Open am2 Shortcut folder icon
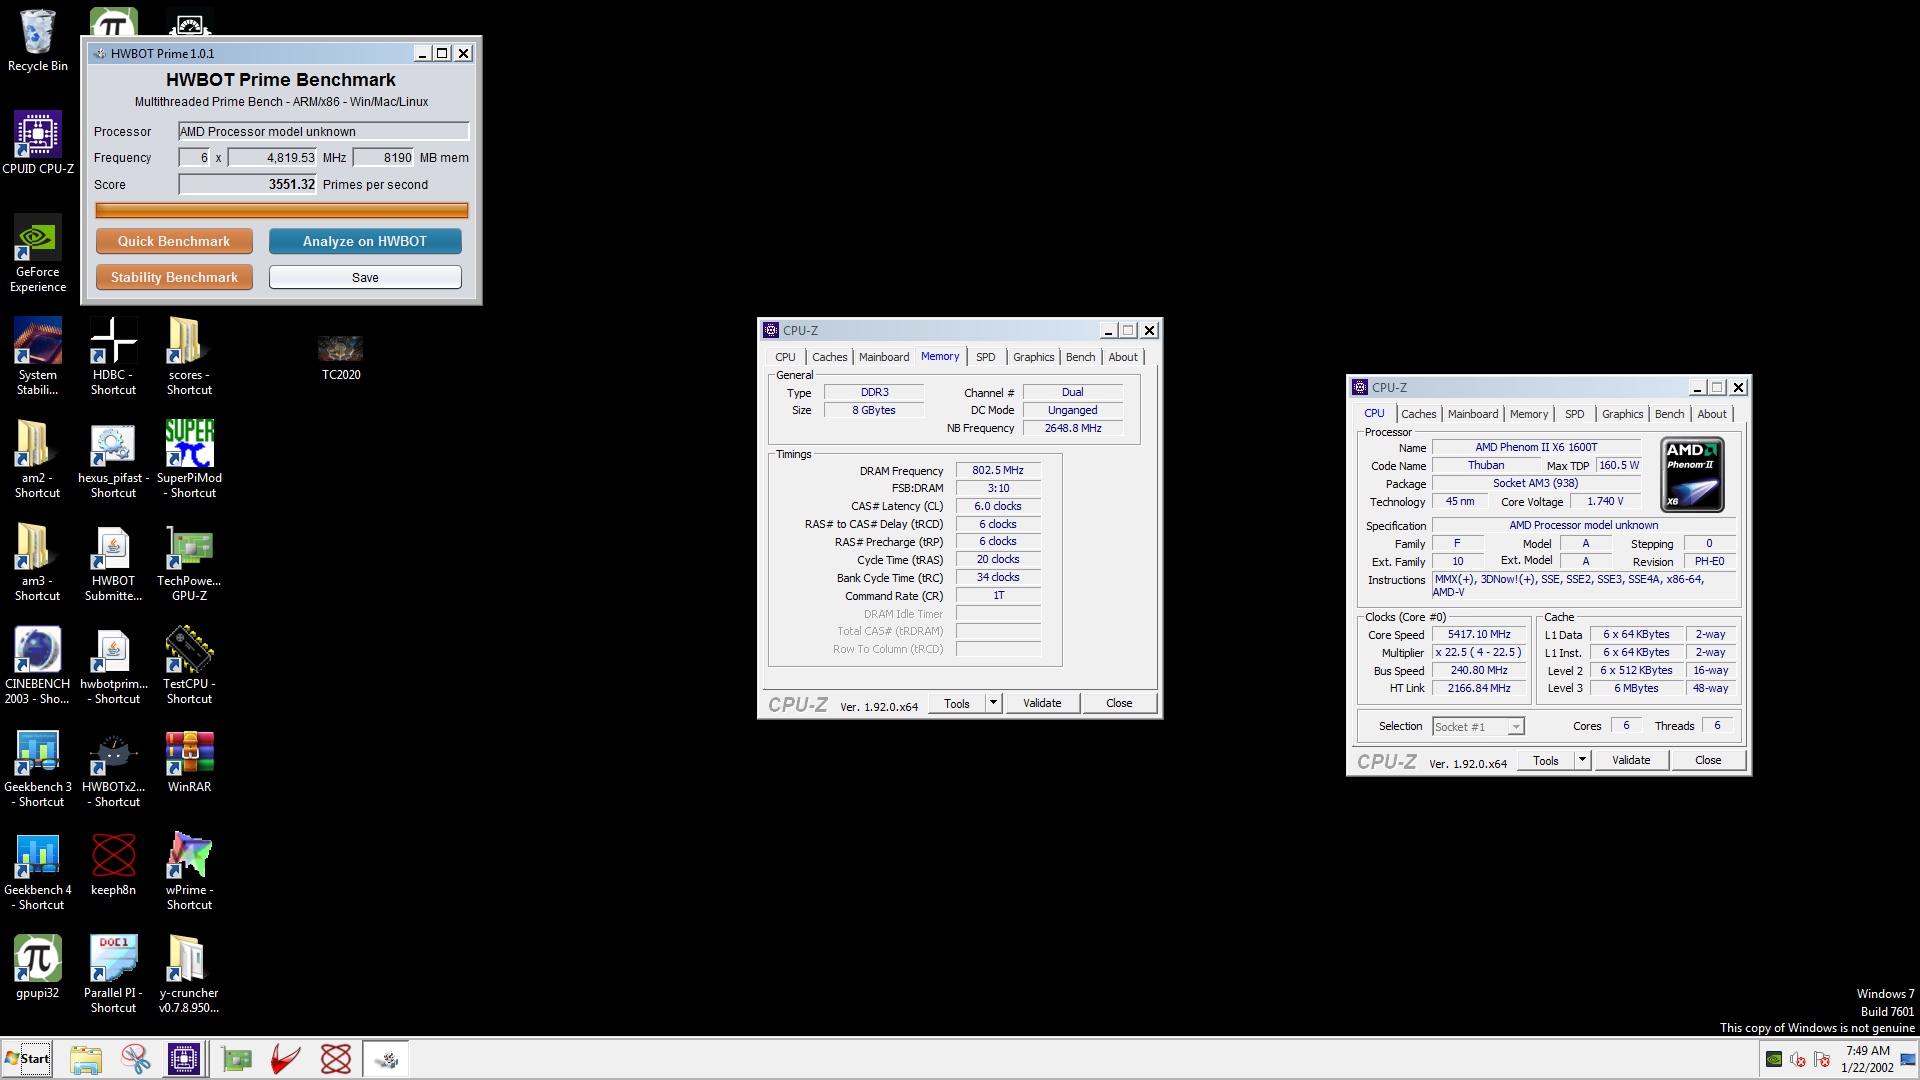Image resolution: width=1920 pixels, height=1080 pixels. click(x=38, y=459)
